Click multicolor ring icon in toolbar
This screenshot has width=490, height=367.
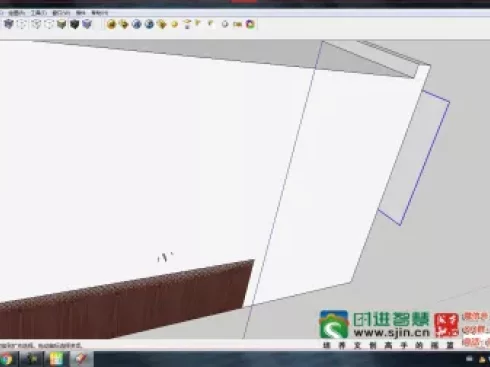tap(250, 24)
